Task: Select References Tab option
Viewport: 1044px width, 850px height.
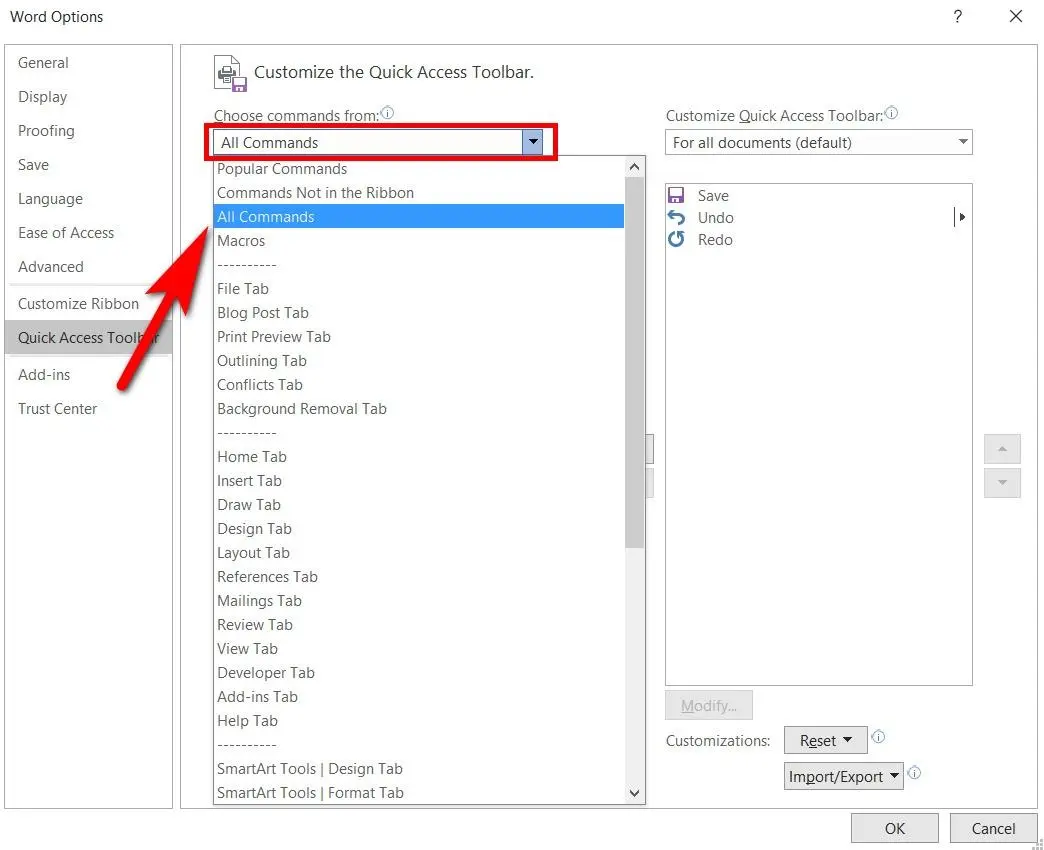Action: pos(419,576)
